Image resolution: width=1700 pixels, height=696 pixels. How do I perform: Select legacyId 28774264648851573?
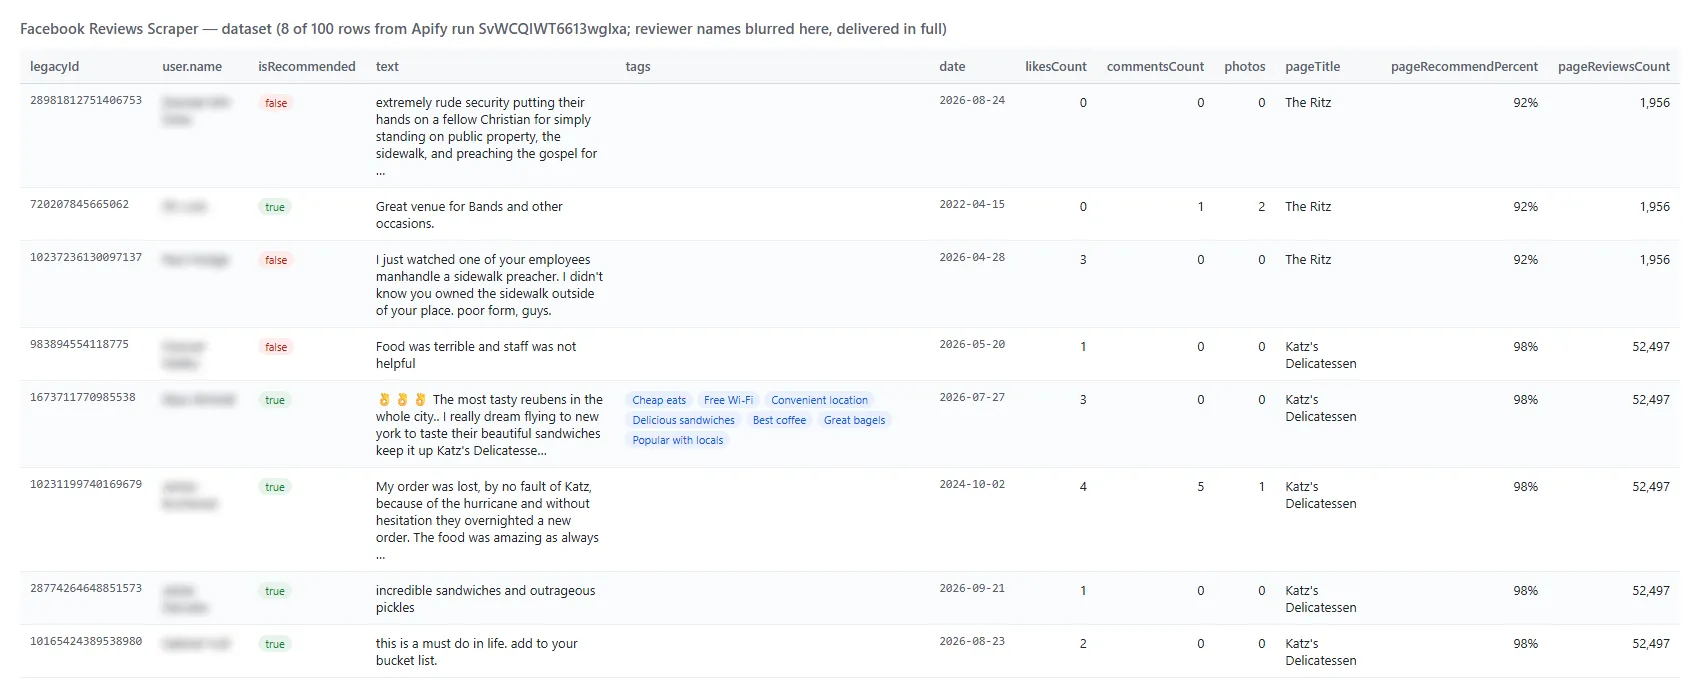86,589
